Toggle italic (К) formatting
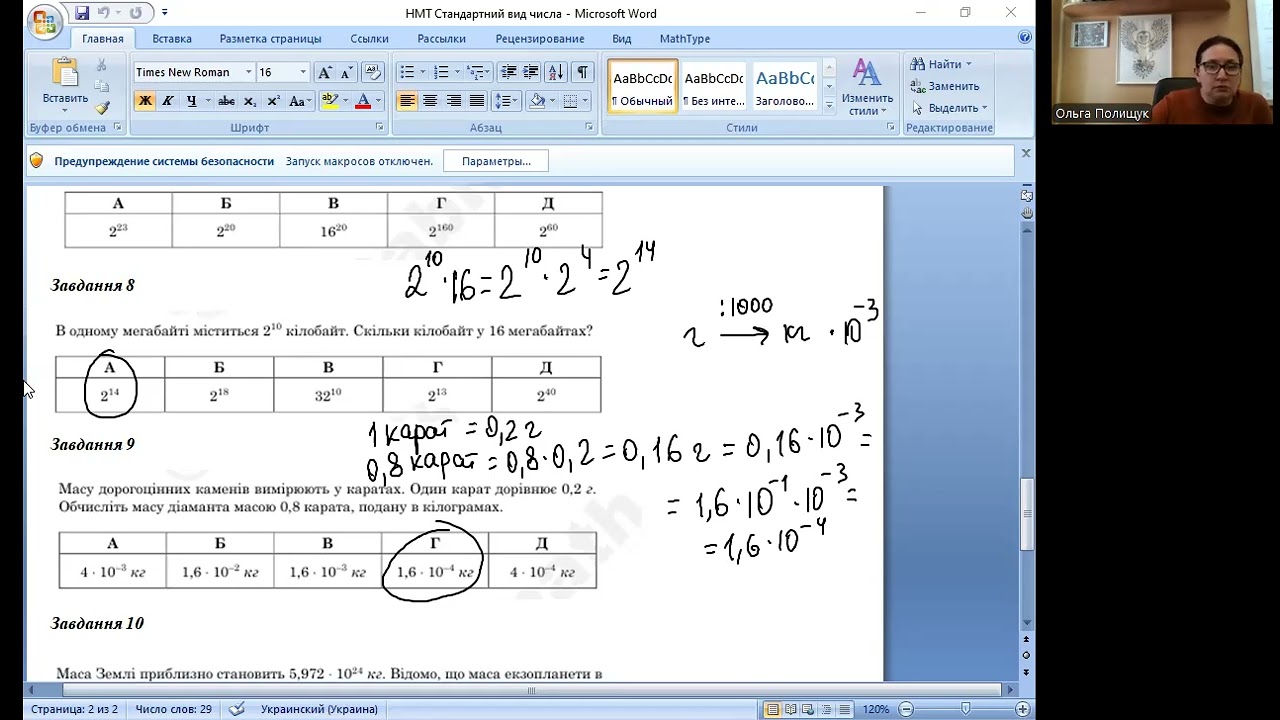This screenshot has height=720, width=1280. tap(167, 101)
